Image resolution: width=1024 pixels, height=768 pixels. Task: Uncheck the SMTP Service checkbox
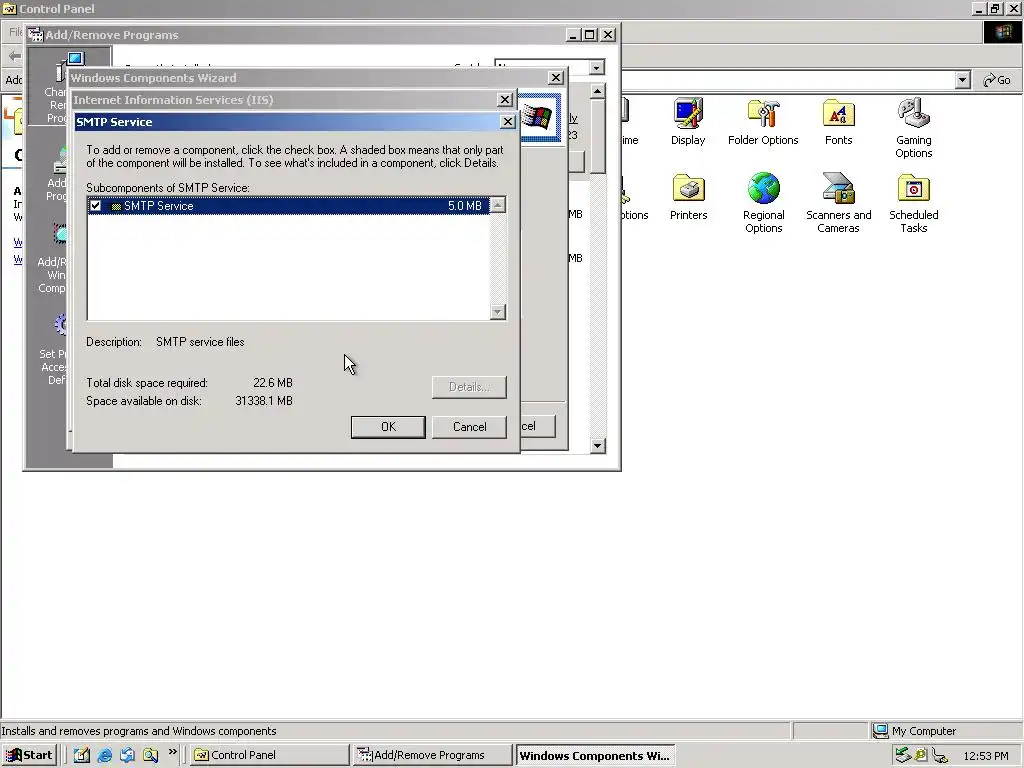(x=95, y=206)
